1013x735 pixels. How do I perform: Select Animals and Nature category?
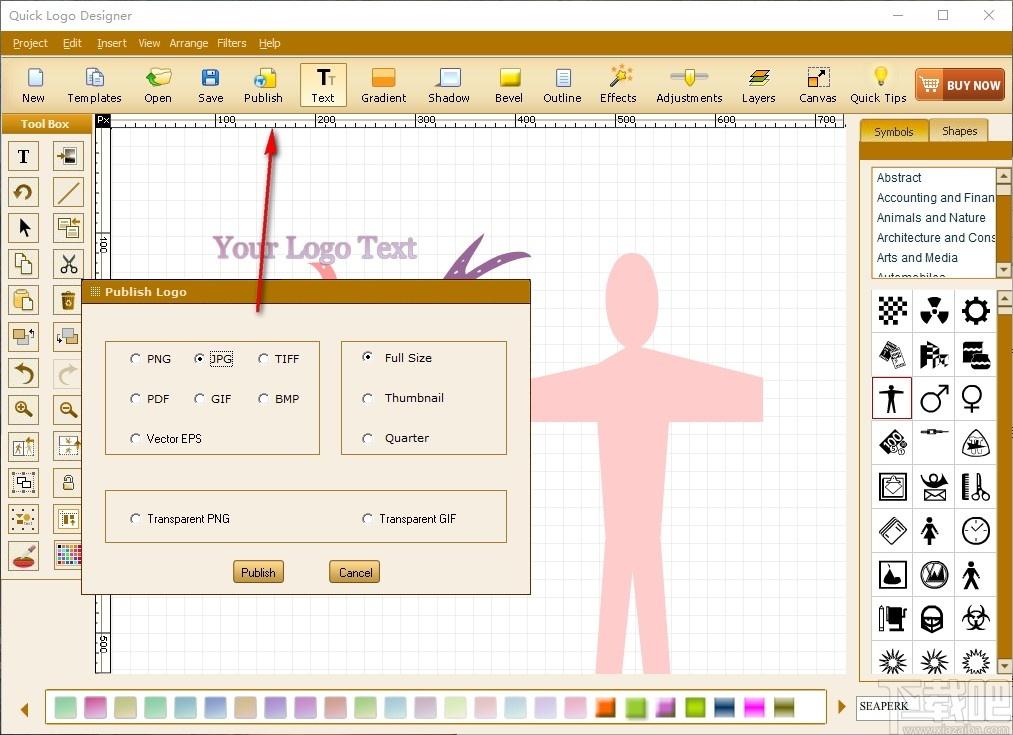click(x=931, y=218)
